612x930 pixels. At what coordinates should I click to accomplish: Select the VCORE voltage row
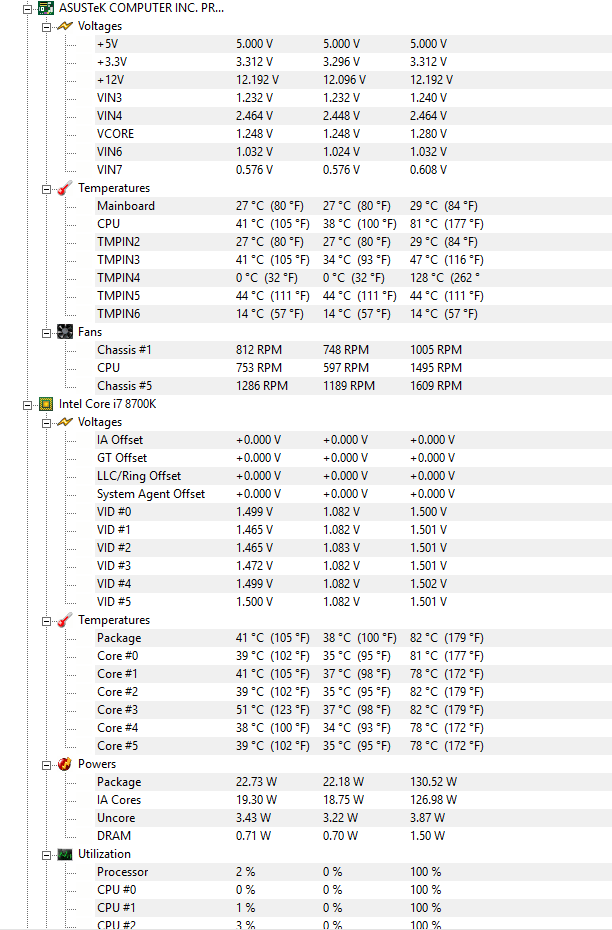[x=353, y=134]
